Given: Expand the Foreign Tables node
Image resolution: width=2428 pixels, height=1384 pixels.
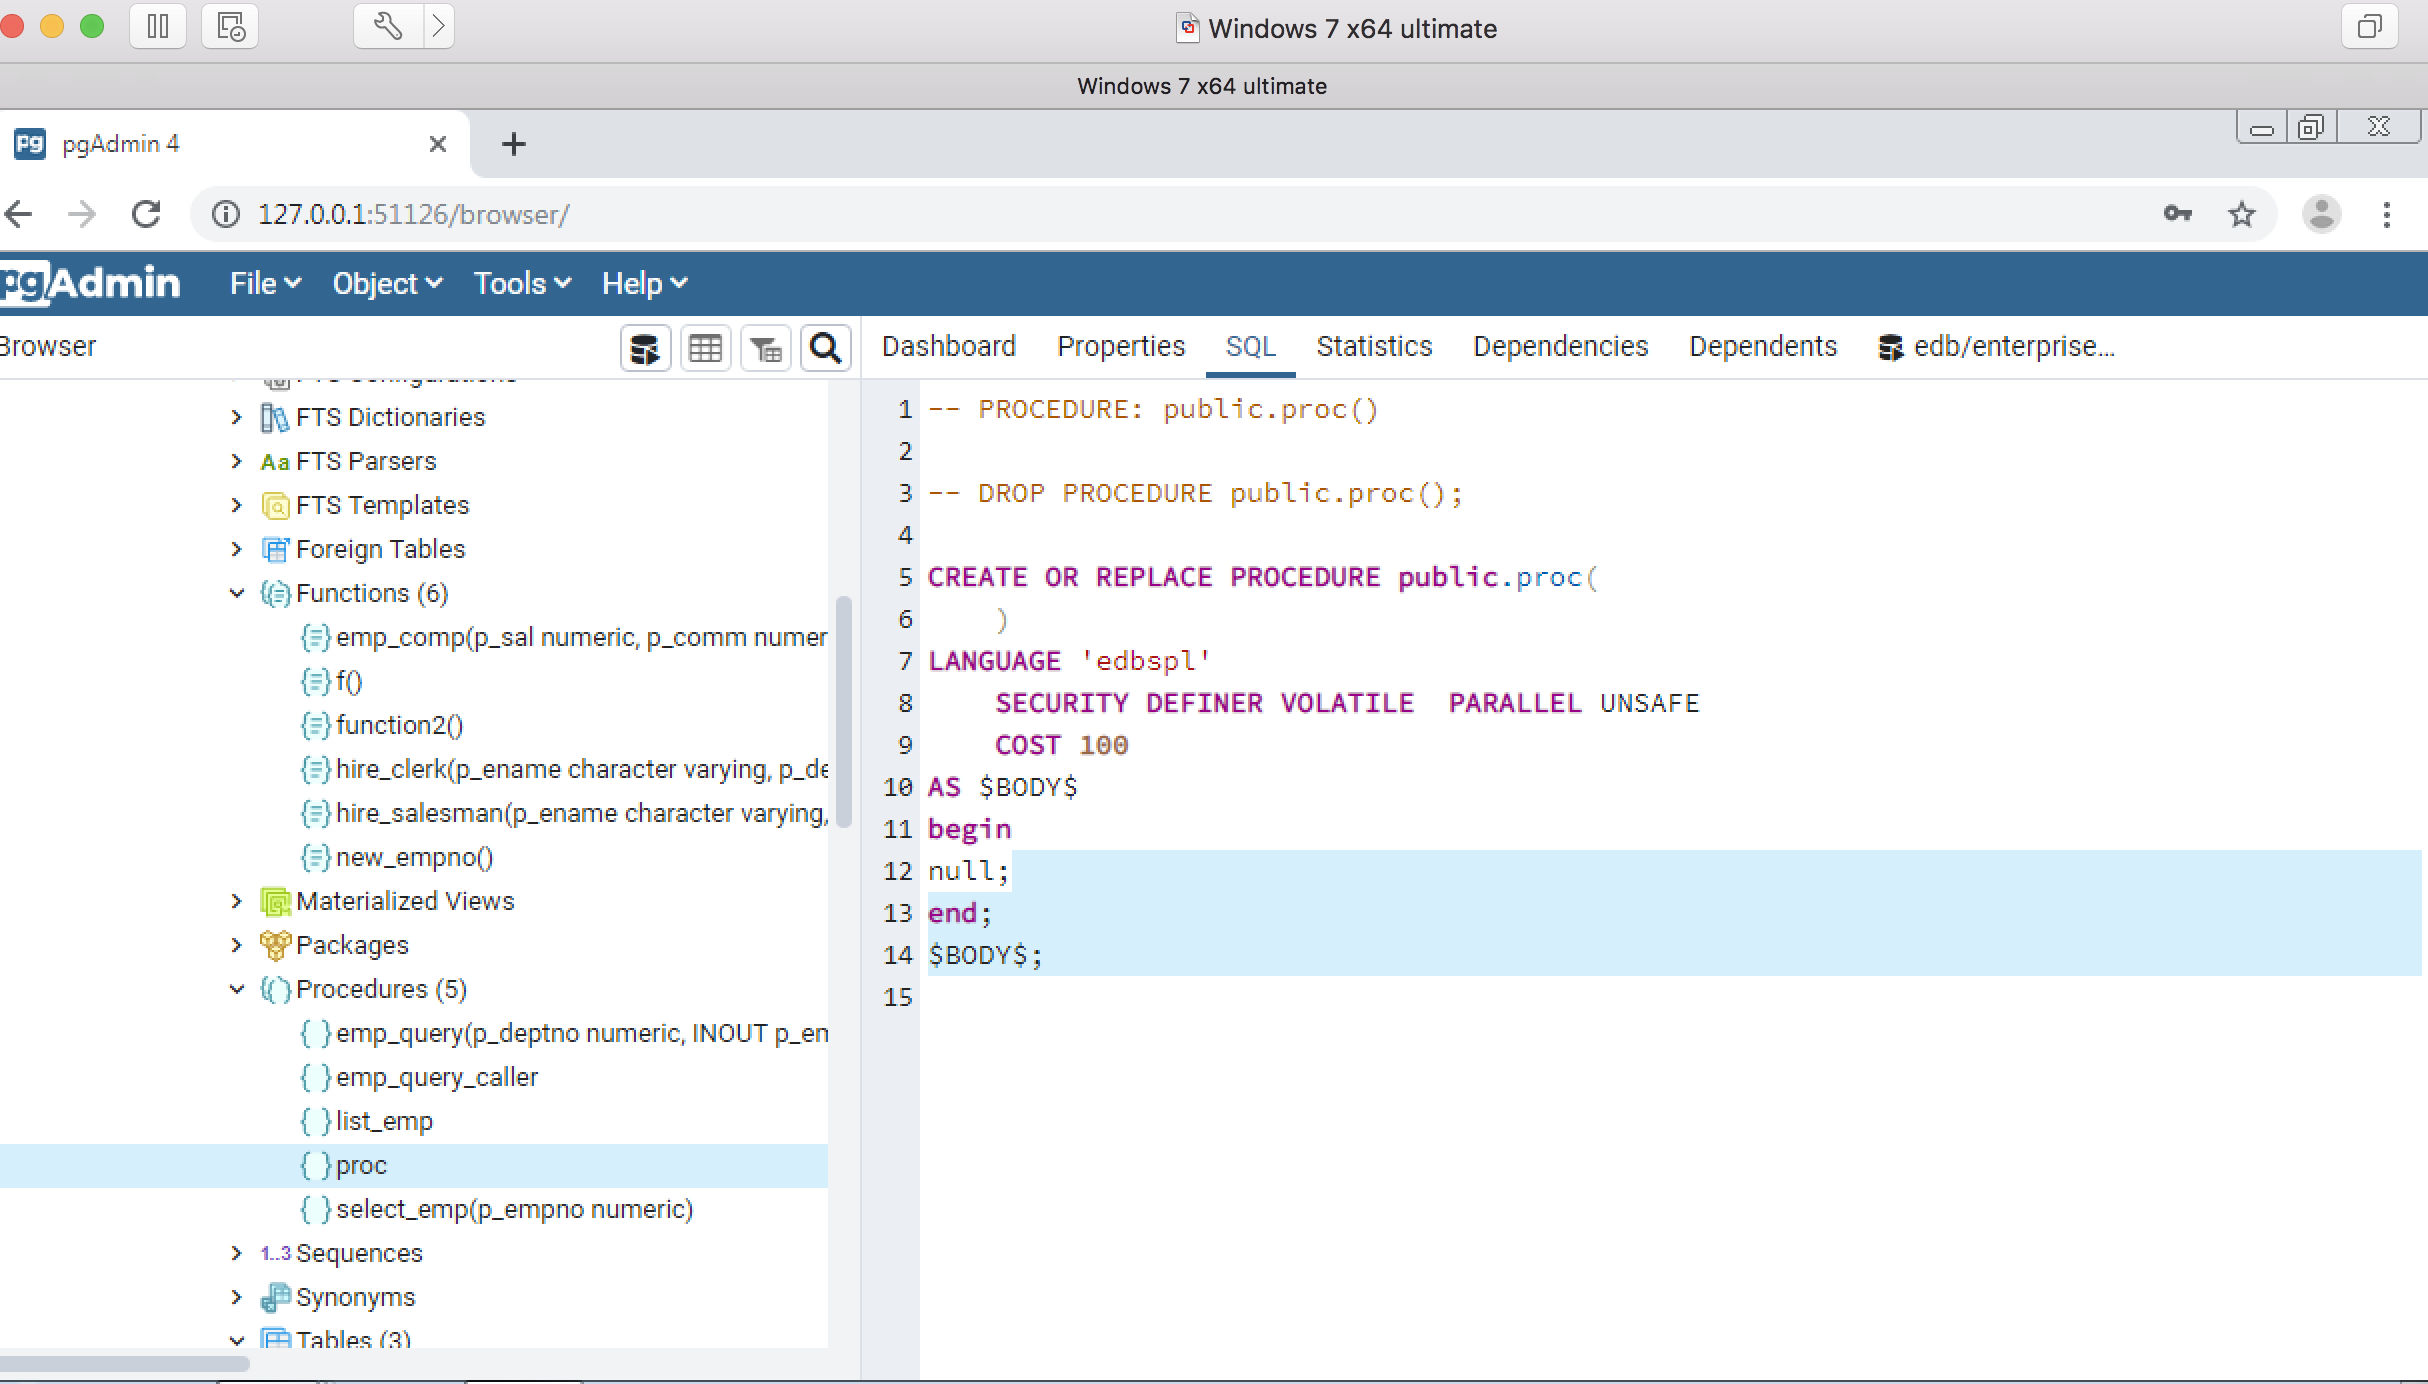Looking at the screenshot, I should (x=236, y=549).
